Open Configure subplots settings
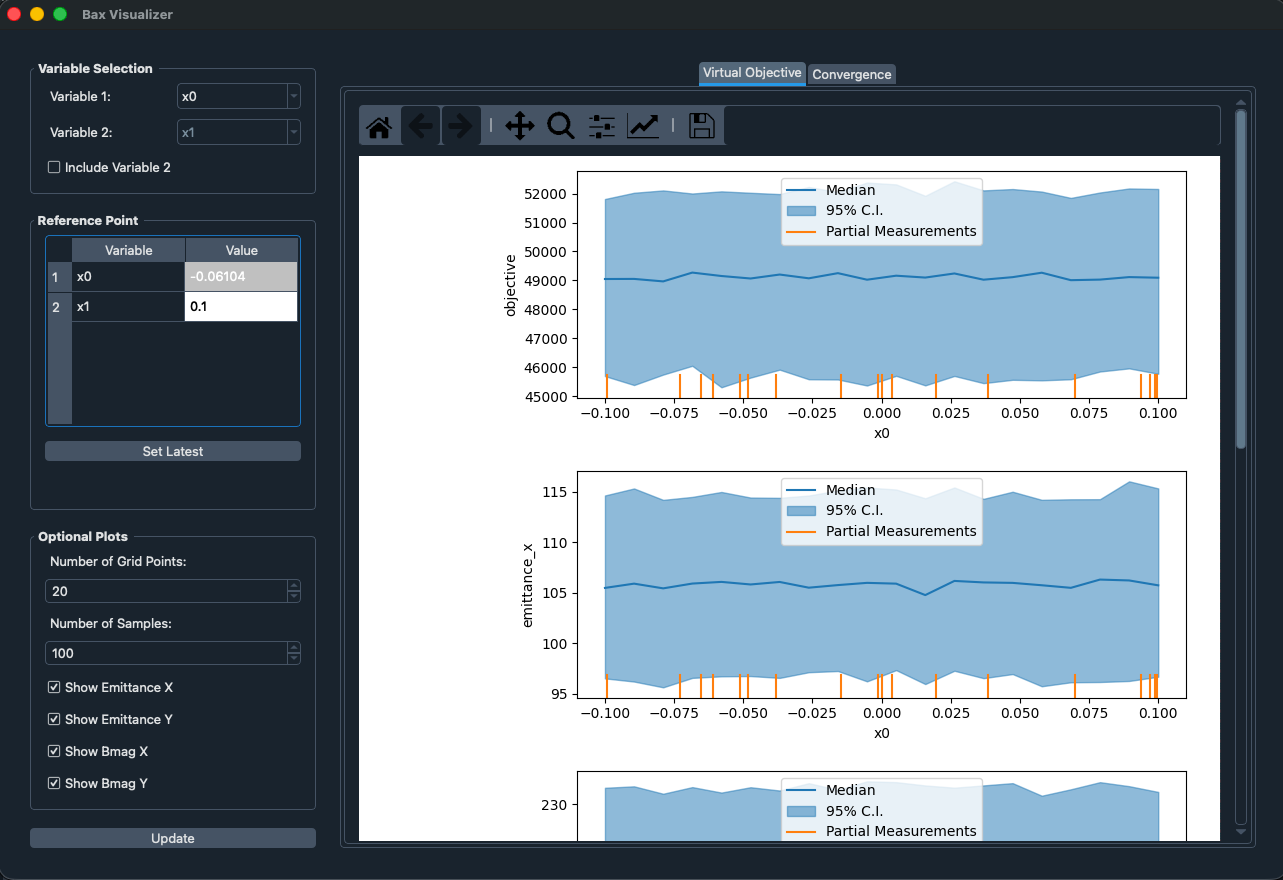This screenshot has height=880, width=1283. (602, 126)
